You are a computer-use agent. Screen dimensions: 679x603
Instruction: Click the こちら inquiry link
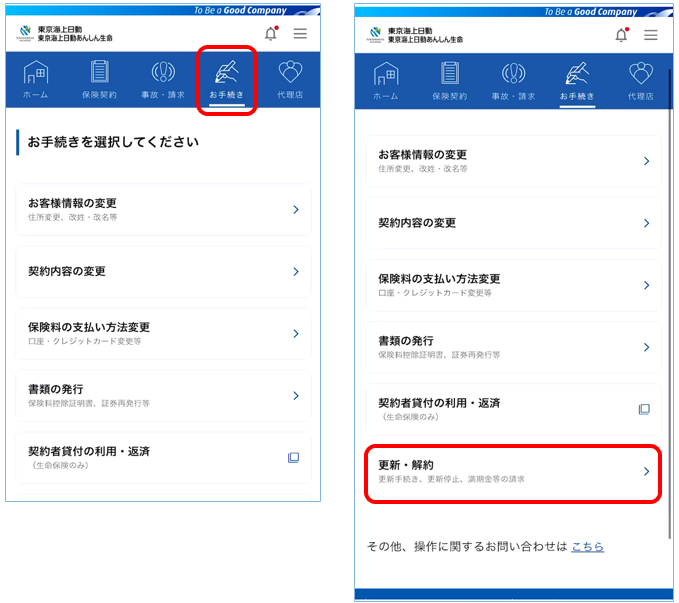587,547
